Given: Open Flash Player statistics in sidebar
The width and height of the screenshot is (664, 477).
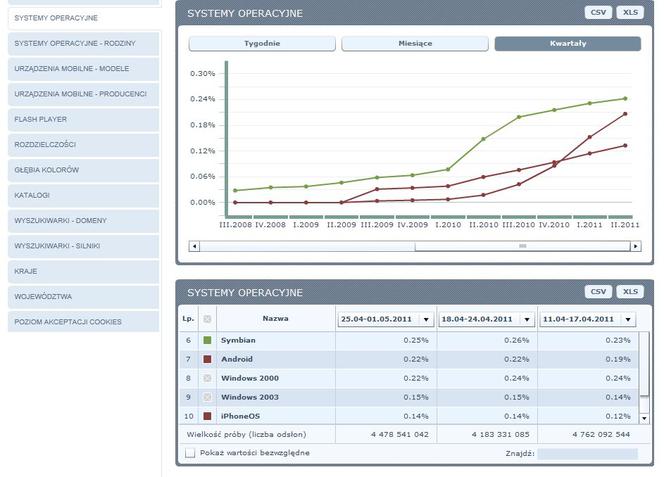Looking at the screenshot, I should coord(83,119).
